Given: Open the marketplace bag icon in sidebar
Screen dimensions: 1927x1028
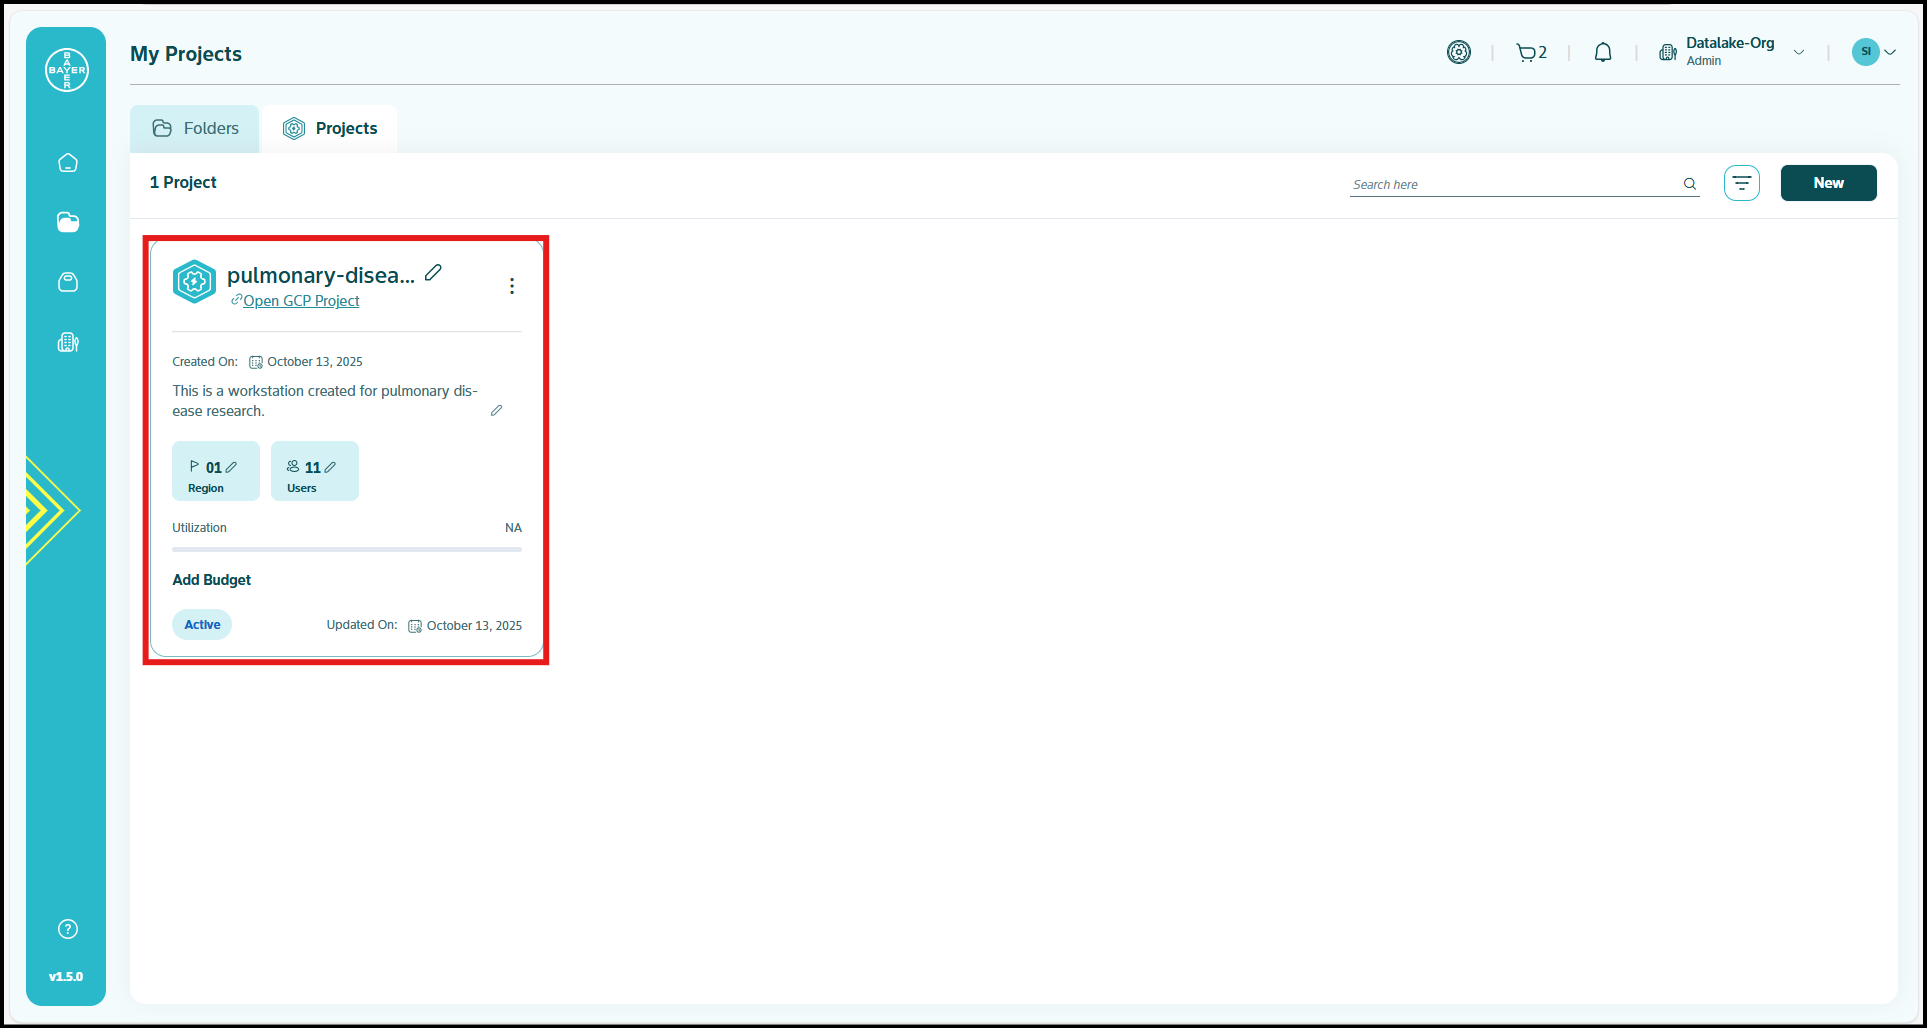Looking at the screenshot, I should (x=68, y=282).
